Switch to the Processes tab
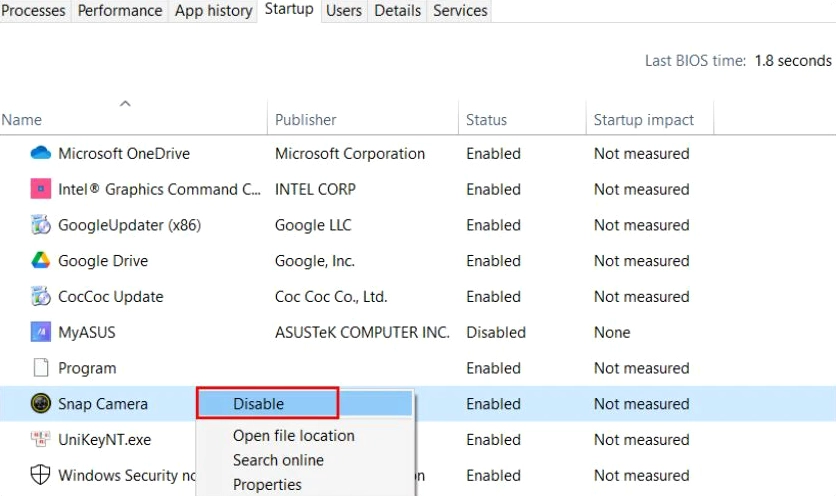The height and width of the screenshot is (496, 836). 34,11
